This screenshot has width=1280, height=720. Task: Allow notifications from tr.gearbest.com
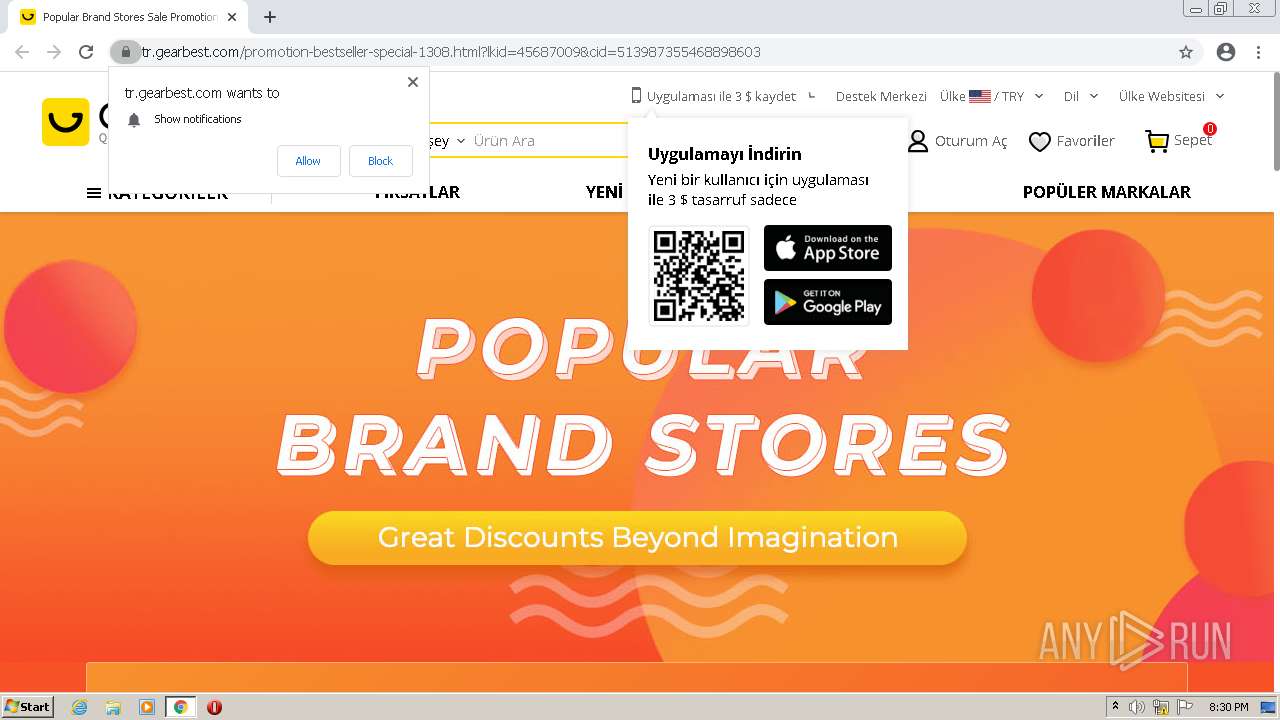[308, 161]
